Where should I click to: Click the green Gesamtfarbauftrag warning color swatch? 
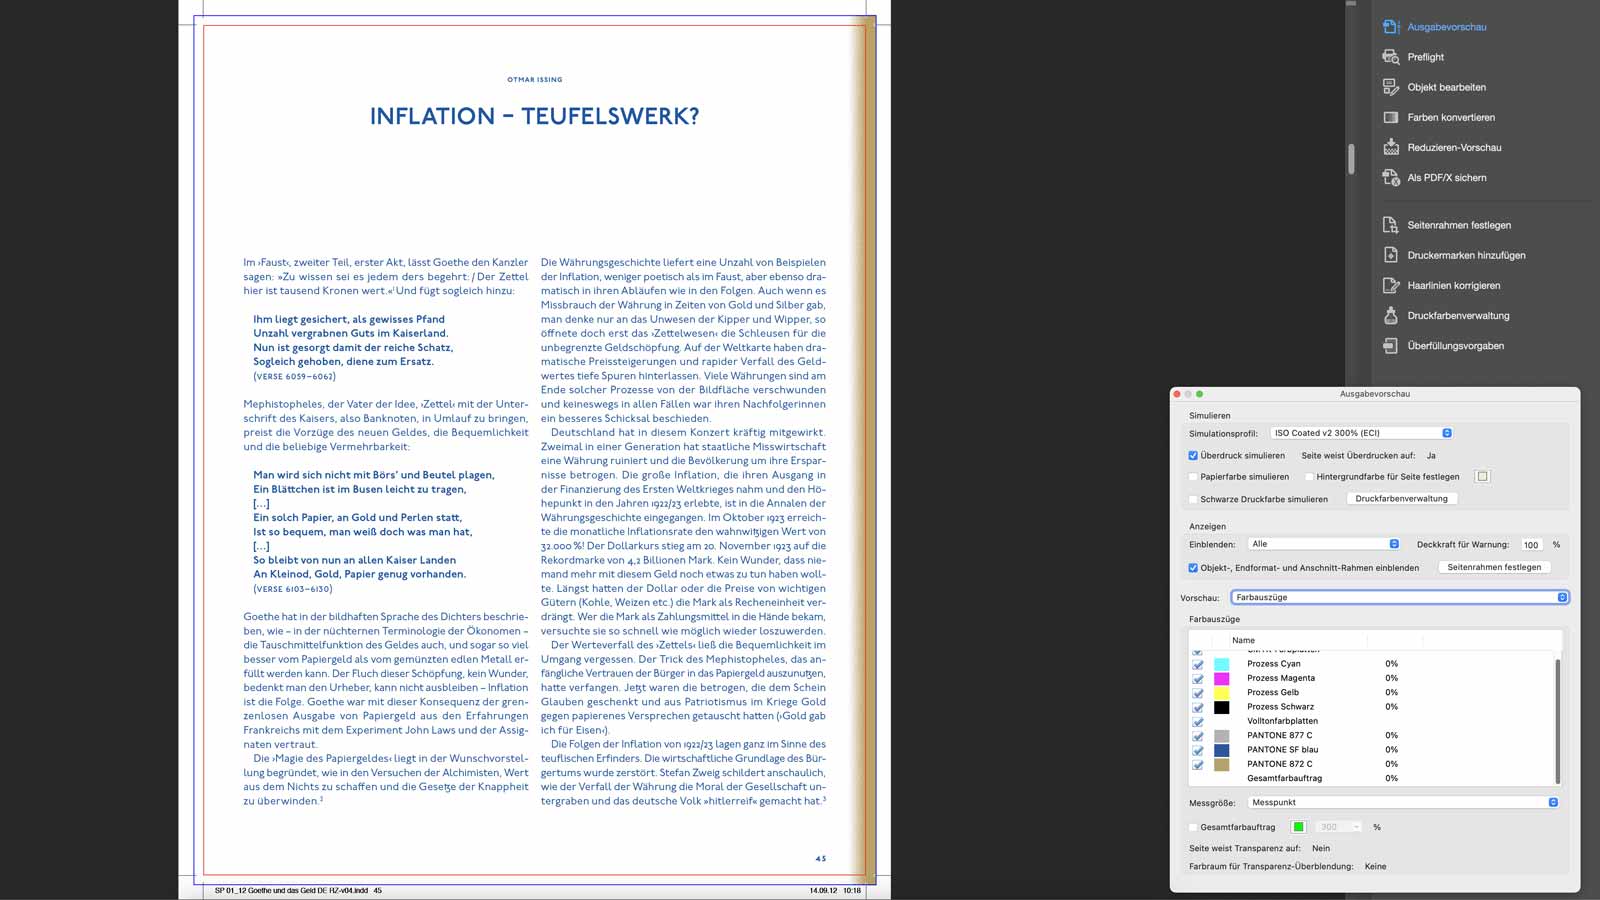pos(1298,827)
